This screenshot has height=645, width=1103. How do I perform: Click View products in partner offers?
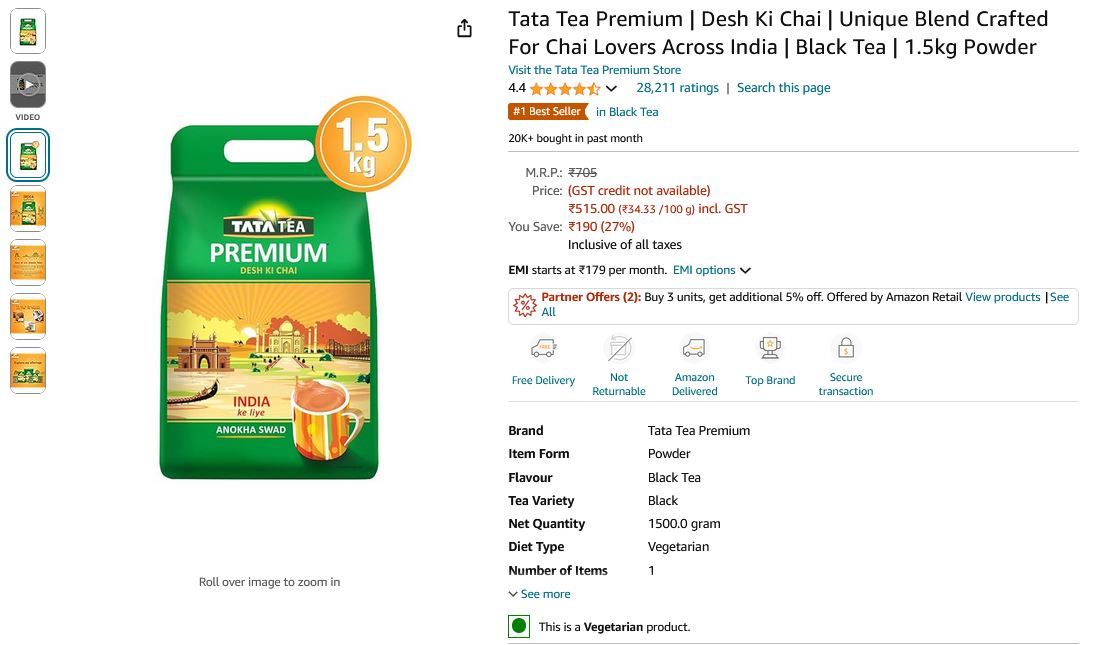point(1002,297)
